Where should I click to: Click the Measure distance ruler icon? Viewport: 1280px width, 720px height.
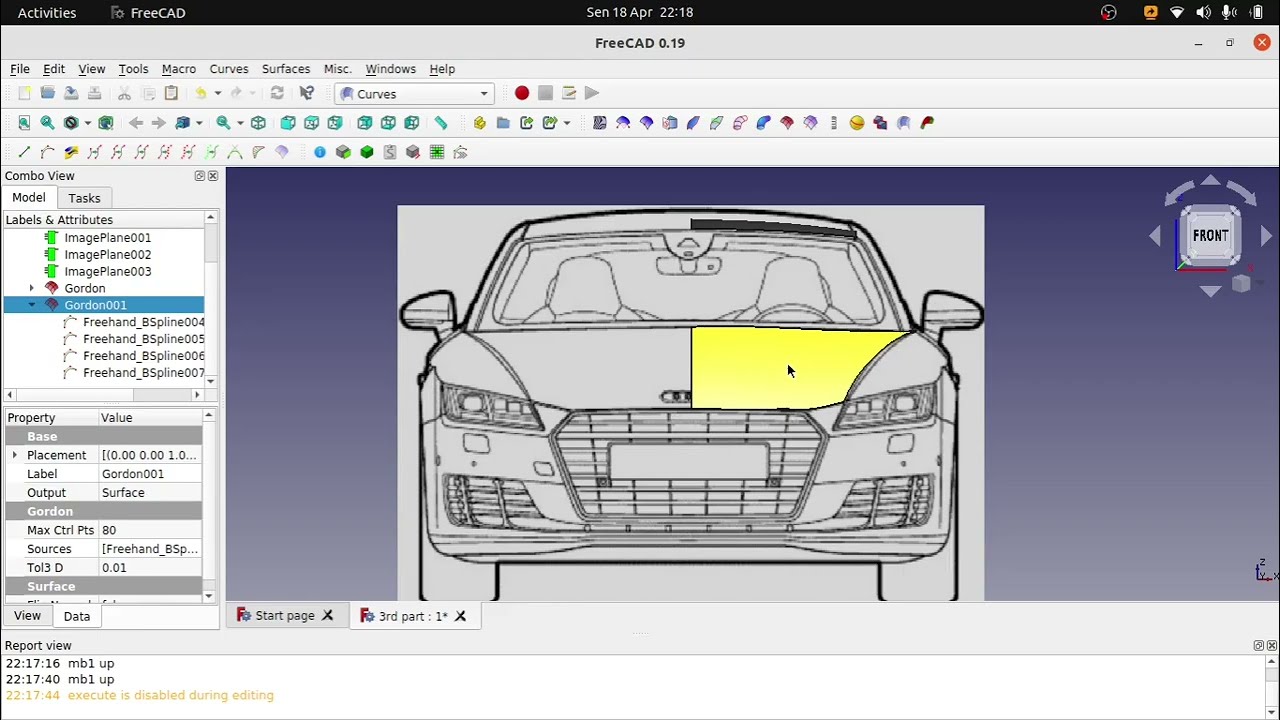pyautogui.click(x=441, y=123)
